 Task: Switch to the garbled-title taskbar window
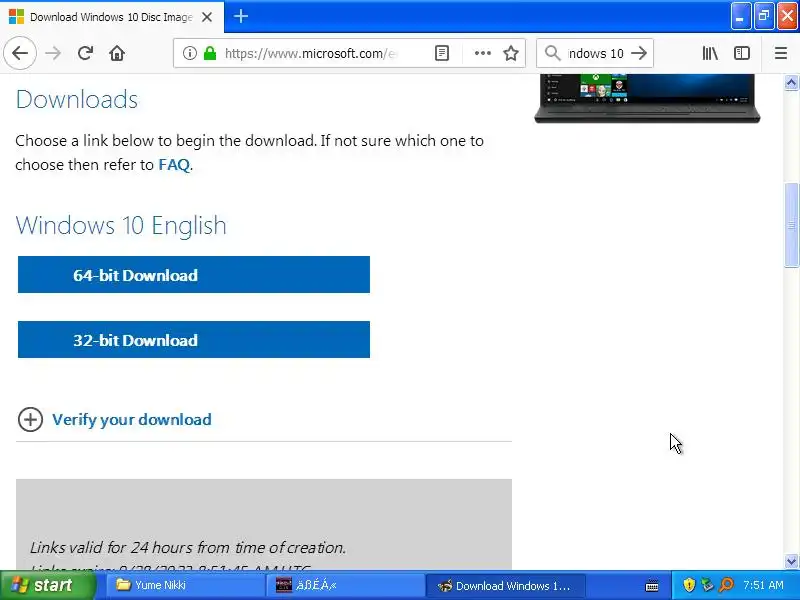point(345,585)
